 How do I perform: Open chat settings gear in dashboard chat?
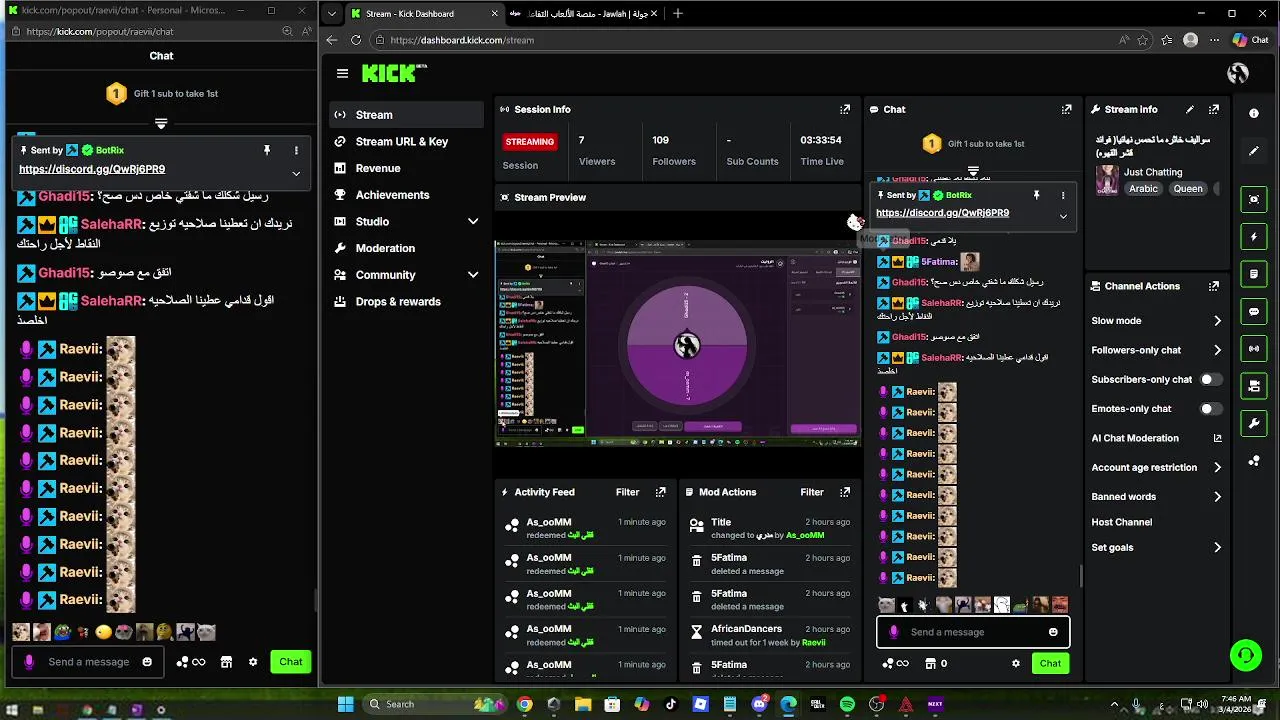pos(1016,663)
